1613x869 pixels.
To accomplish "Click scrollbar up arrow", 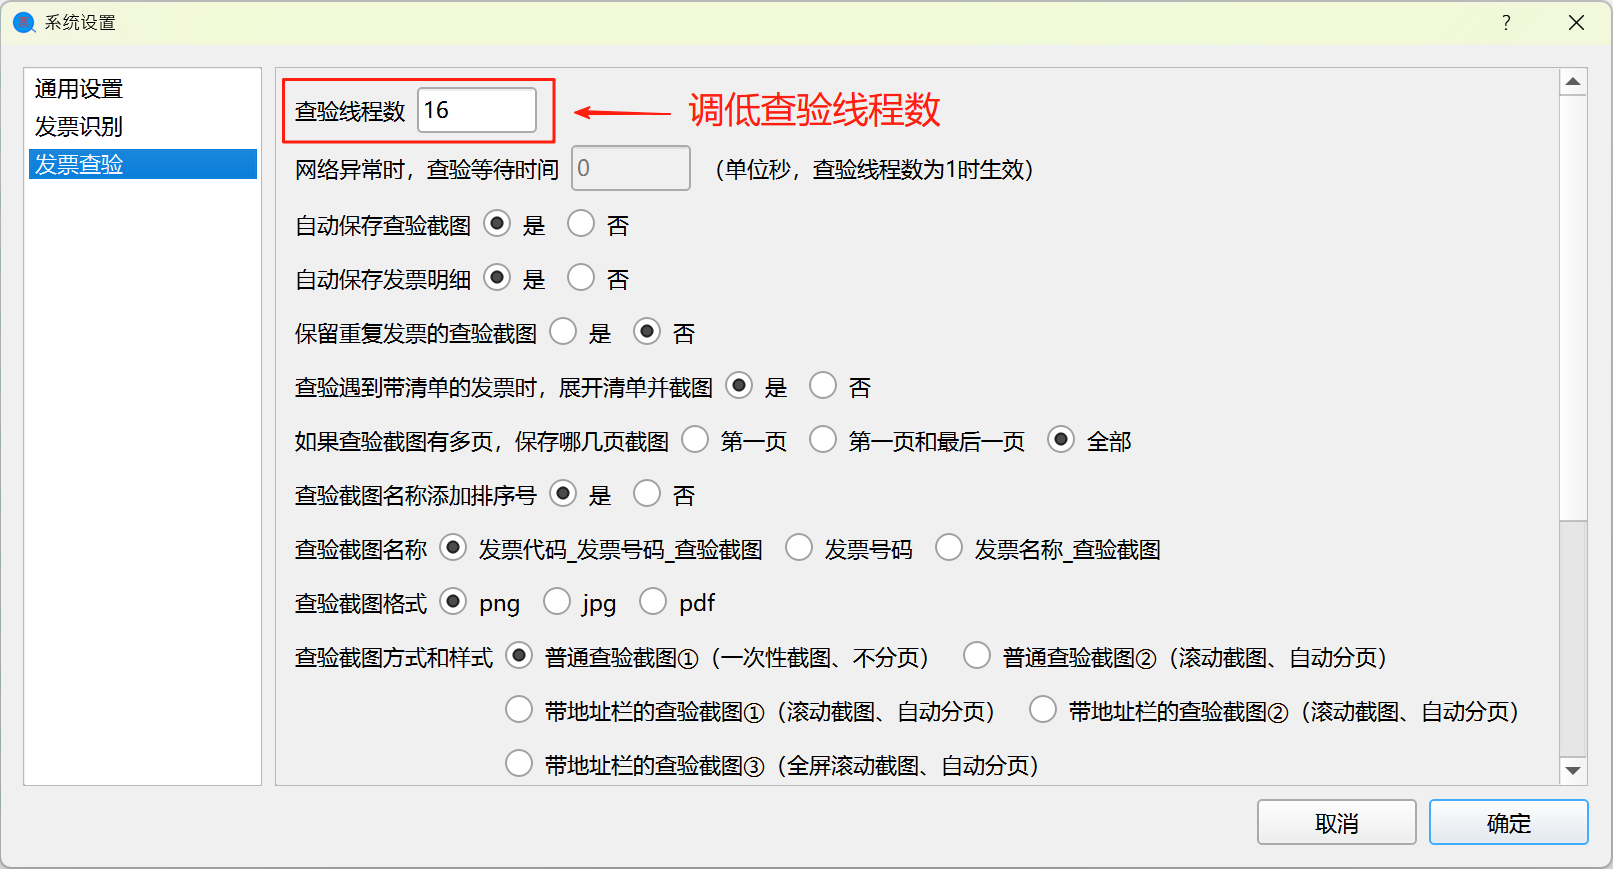I will 1573,82.
